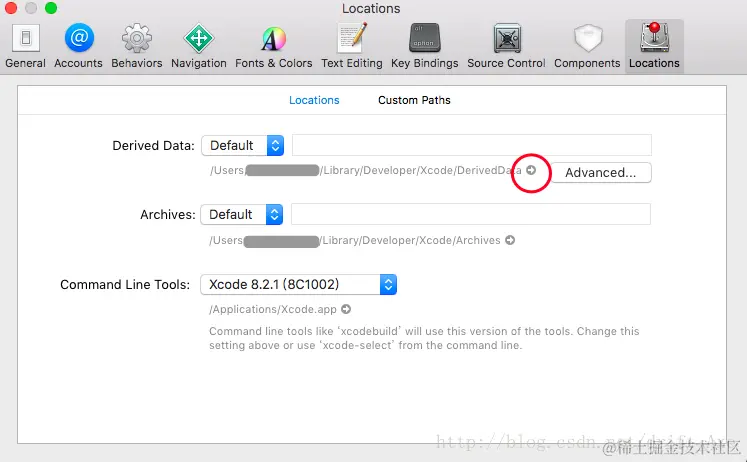Click the DerivedData path text

coord(365,170)
